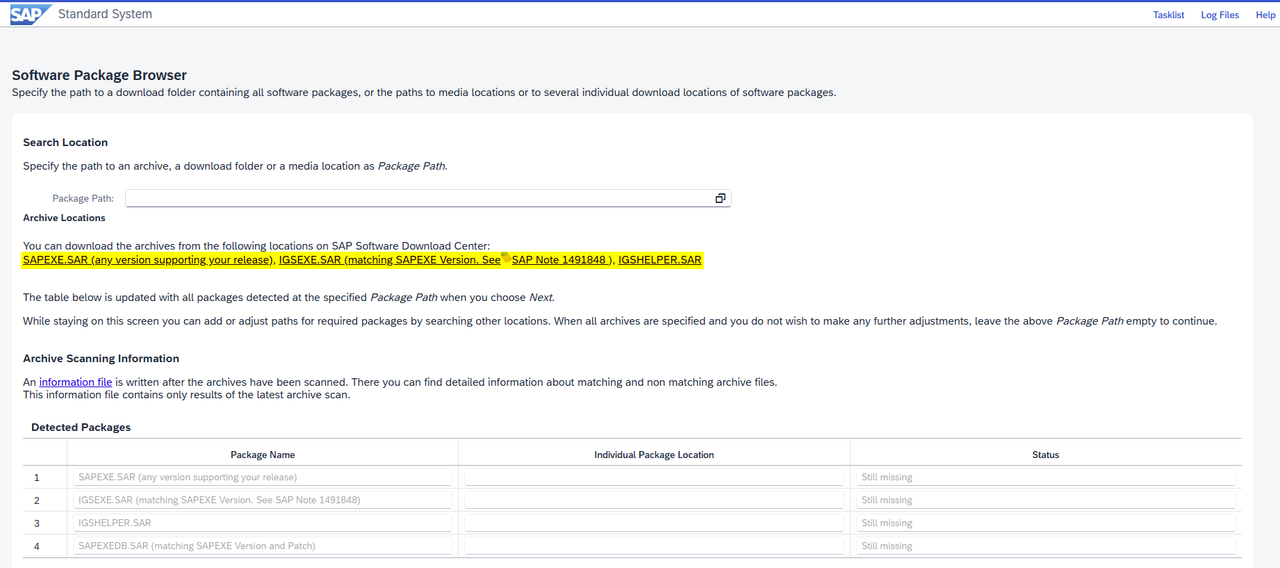This screenshot has height=568, width=1280.
Task: Click the Detected Packages table title
Action: (81, 427)
